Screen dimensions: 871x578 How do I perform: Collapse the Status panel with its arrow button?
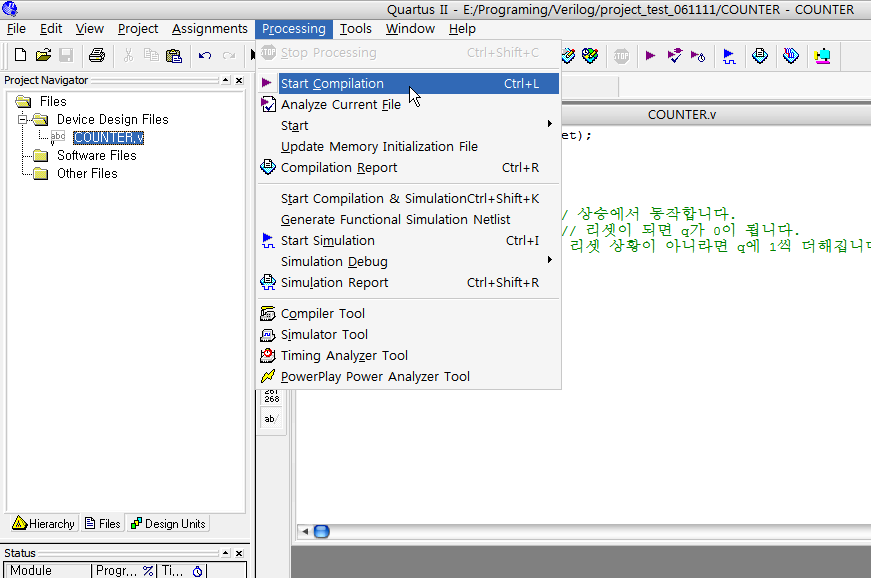tap(226, 553)
